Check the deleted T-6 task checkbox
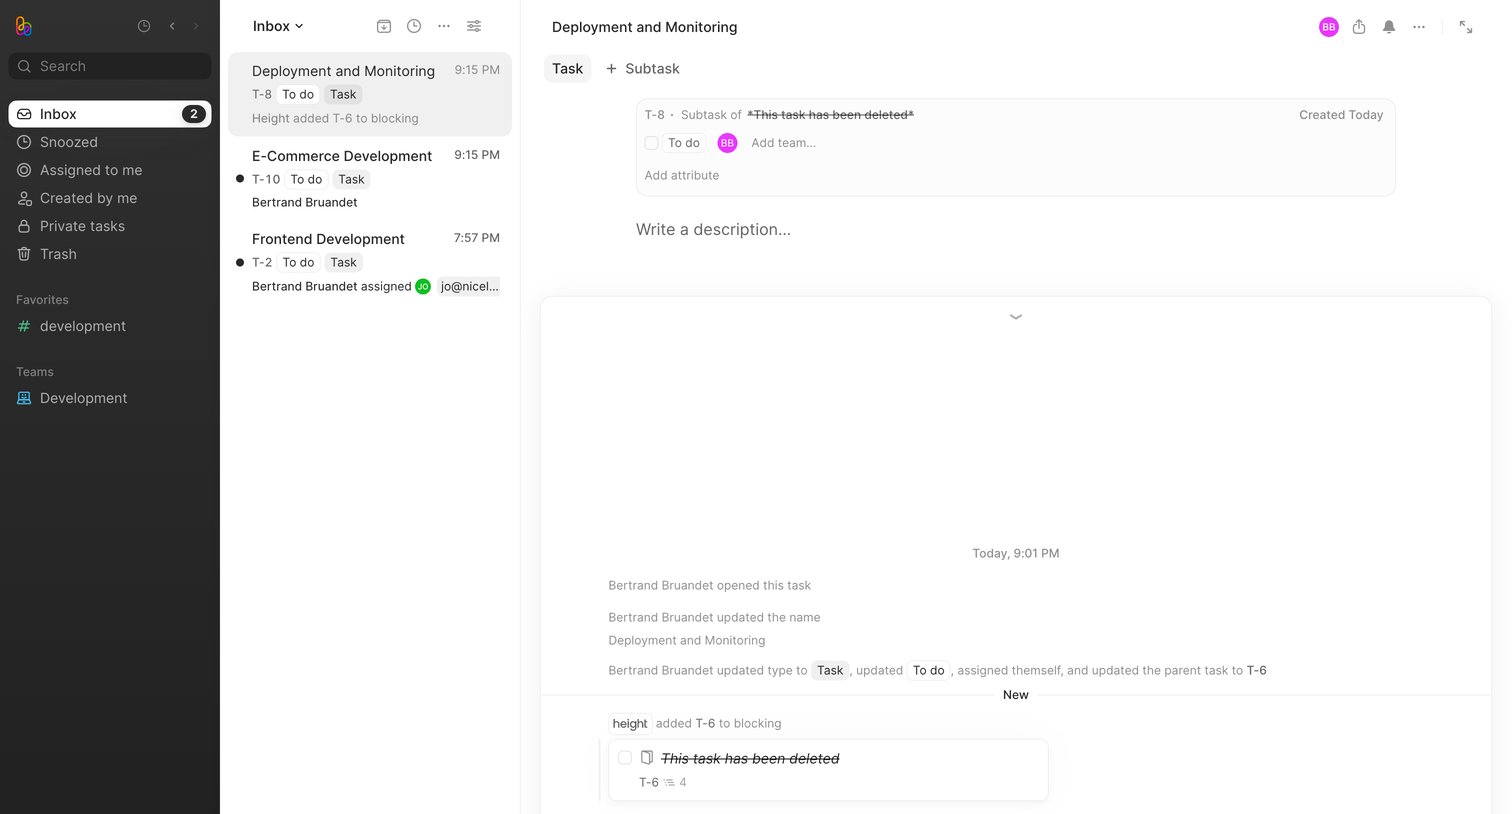 [x=625, y=758]
